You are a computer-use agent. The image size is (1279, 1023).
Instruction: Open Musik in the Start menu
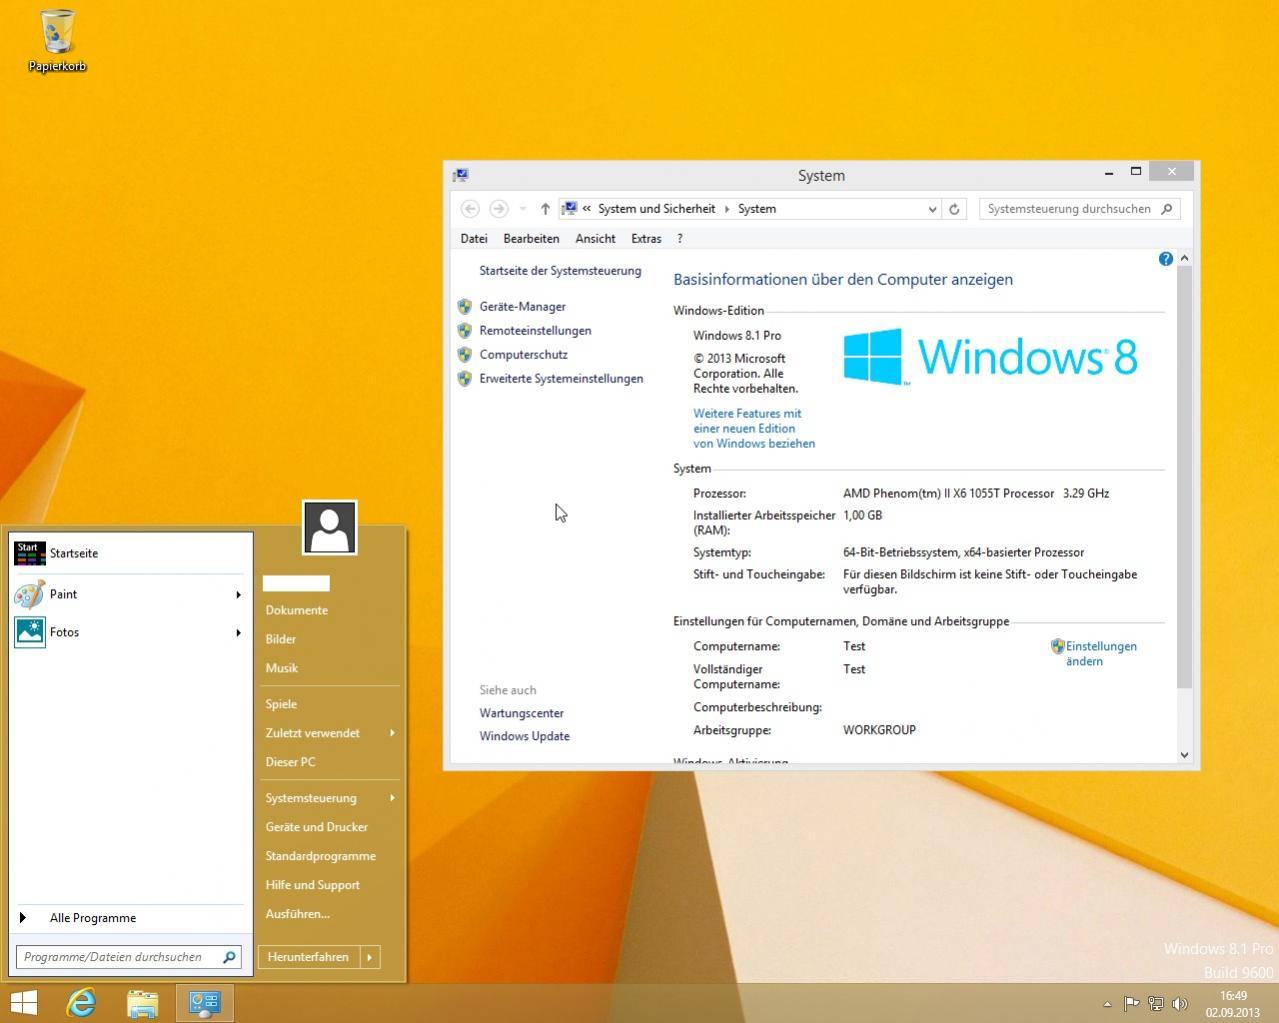click(281, 668)
